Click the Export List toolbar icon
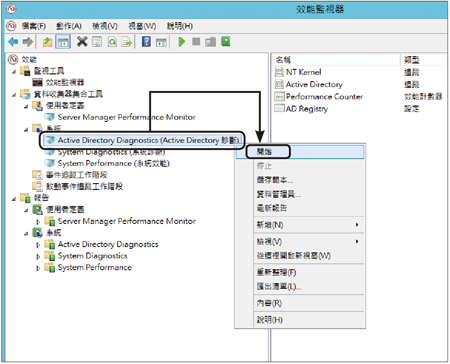Image resolution: width=450 pixels, height=364 pixels. click(x=127, y=42)
